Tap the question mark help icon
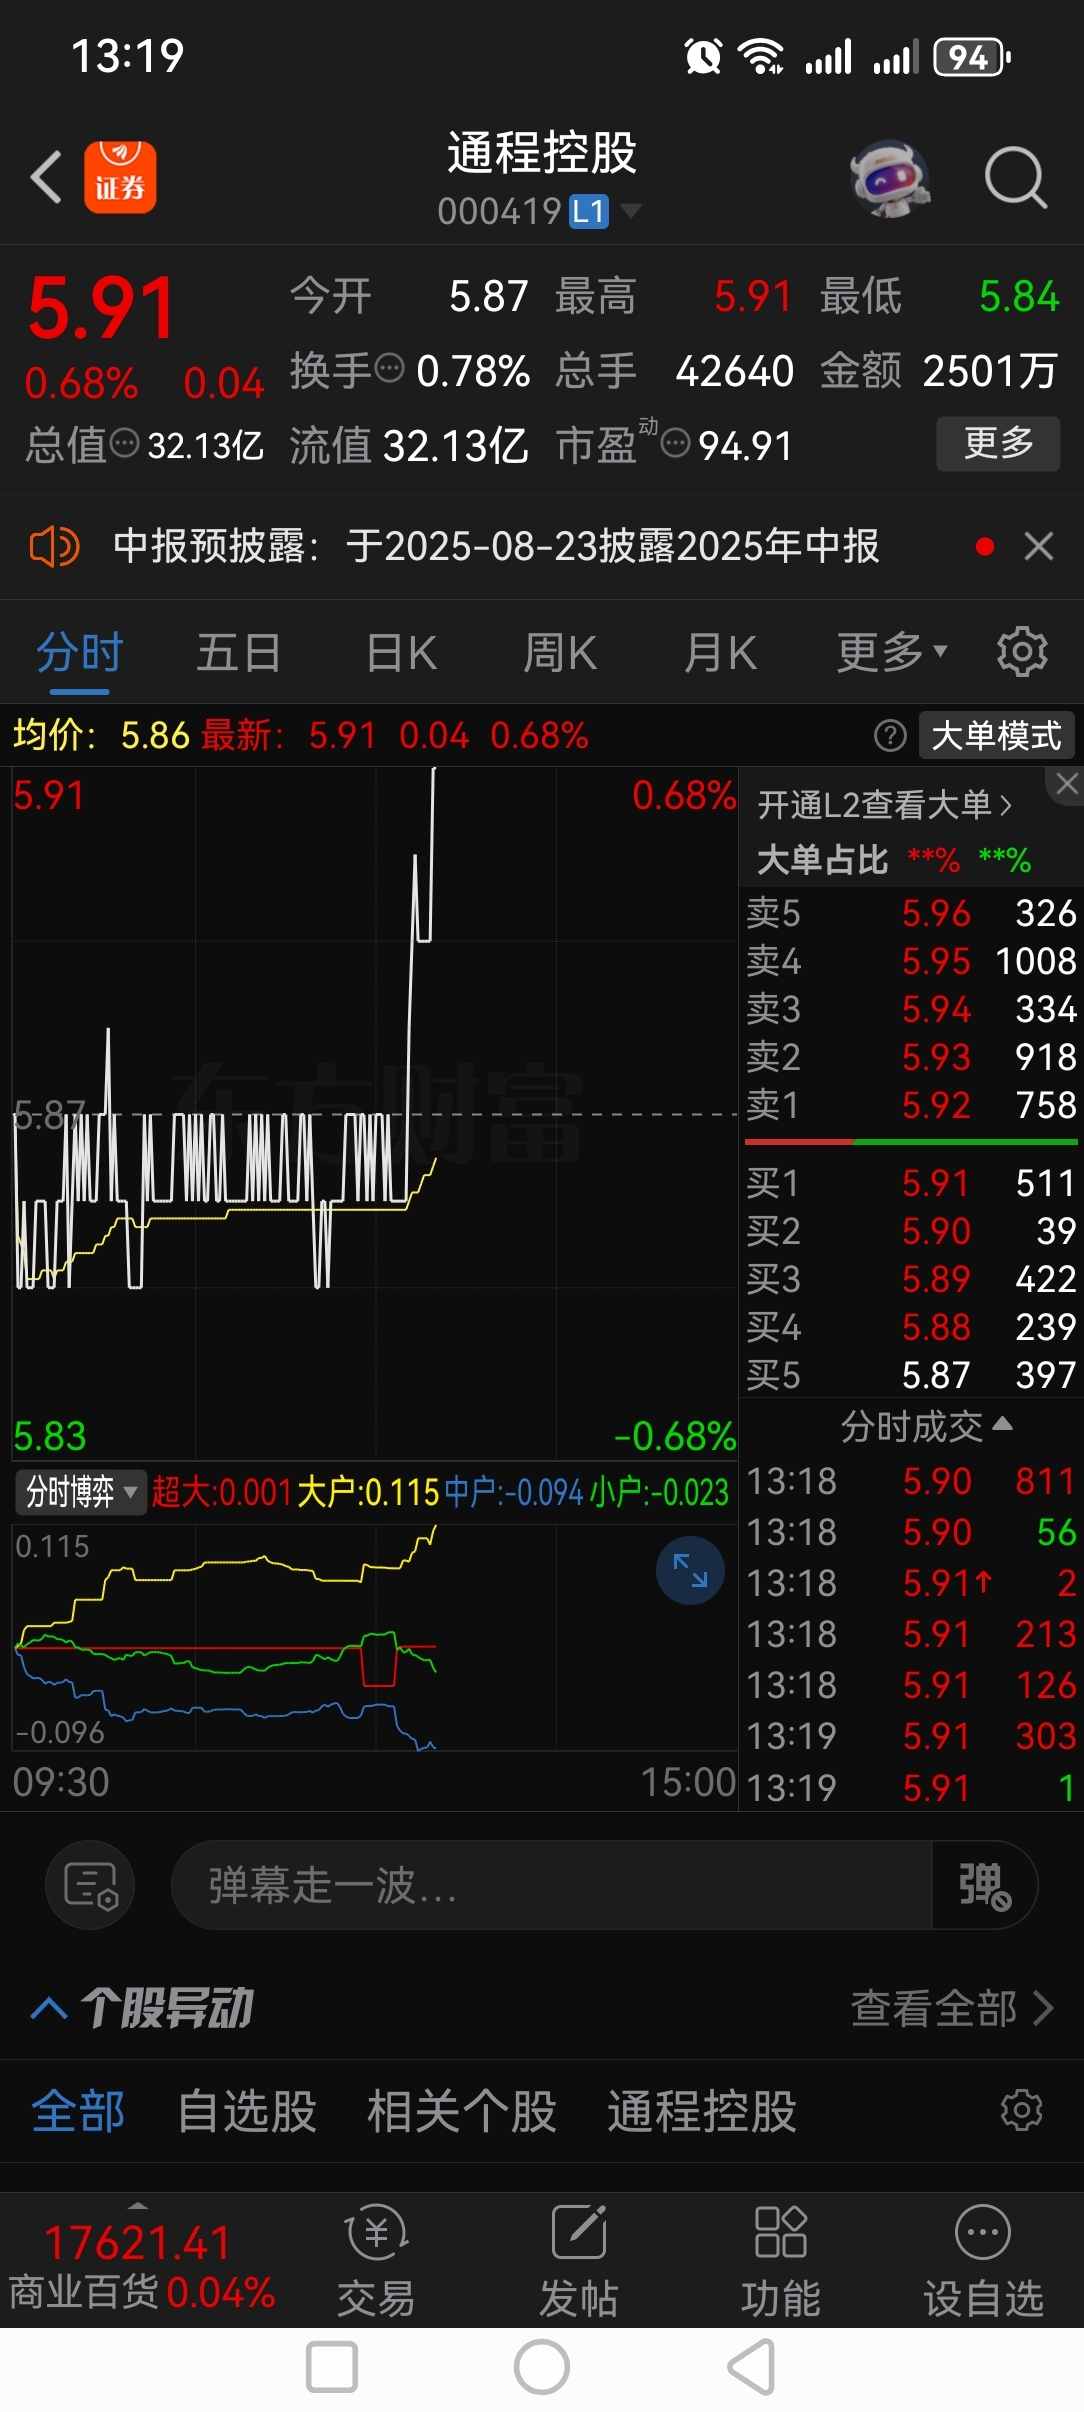 [890, 736]
